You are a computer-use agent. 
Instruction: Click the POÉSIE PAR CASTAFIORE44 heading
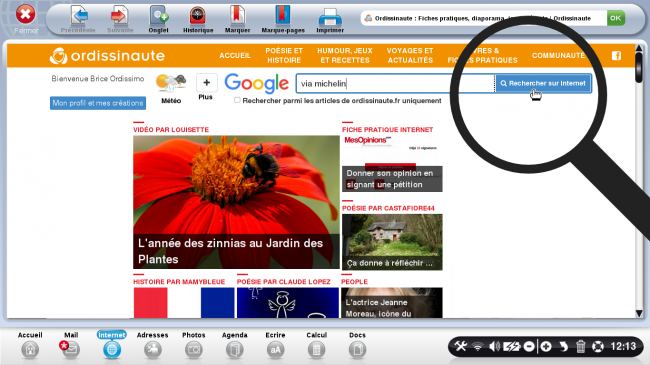pos(388,208)
